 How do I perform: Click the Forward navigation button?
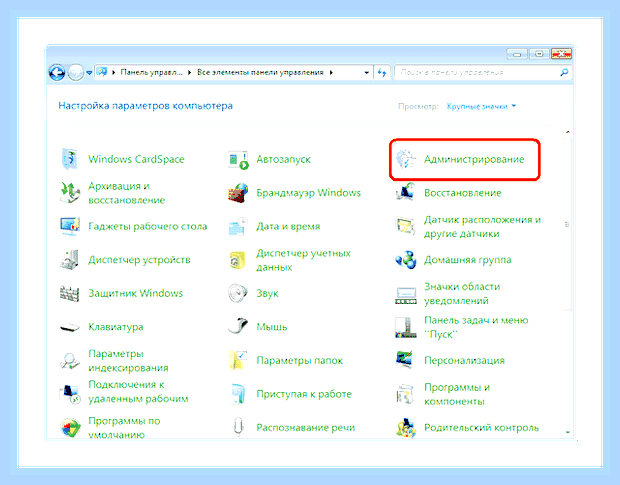(x=76, y=73)
